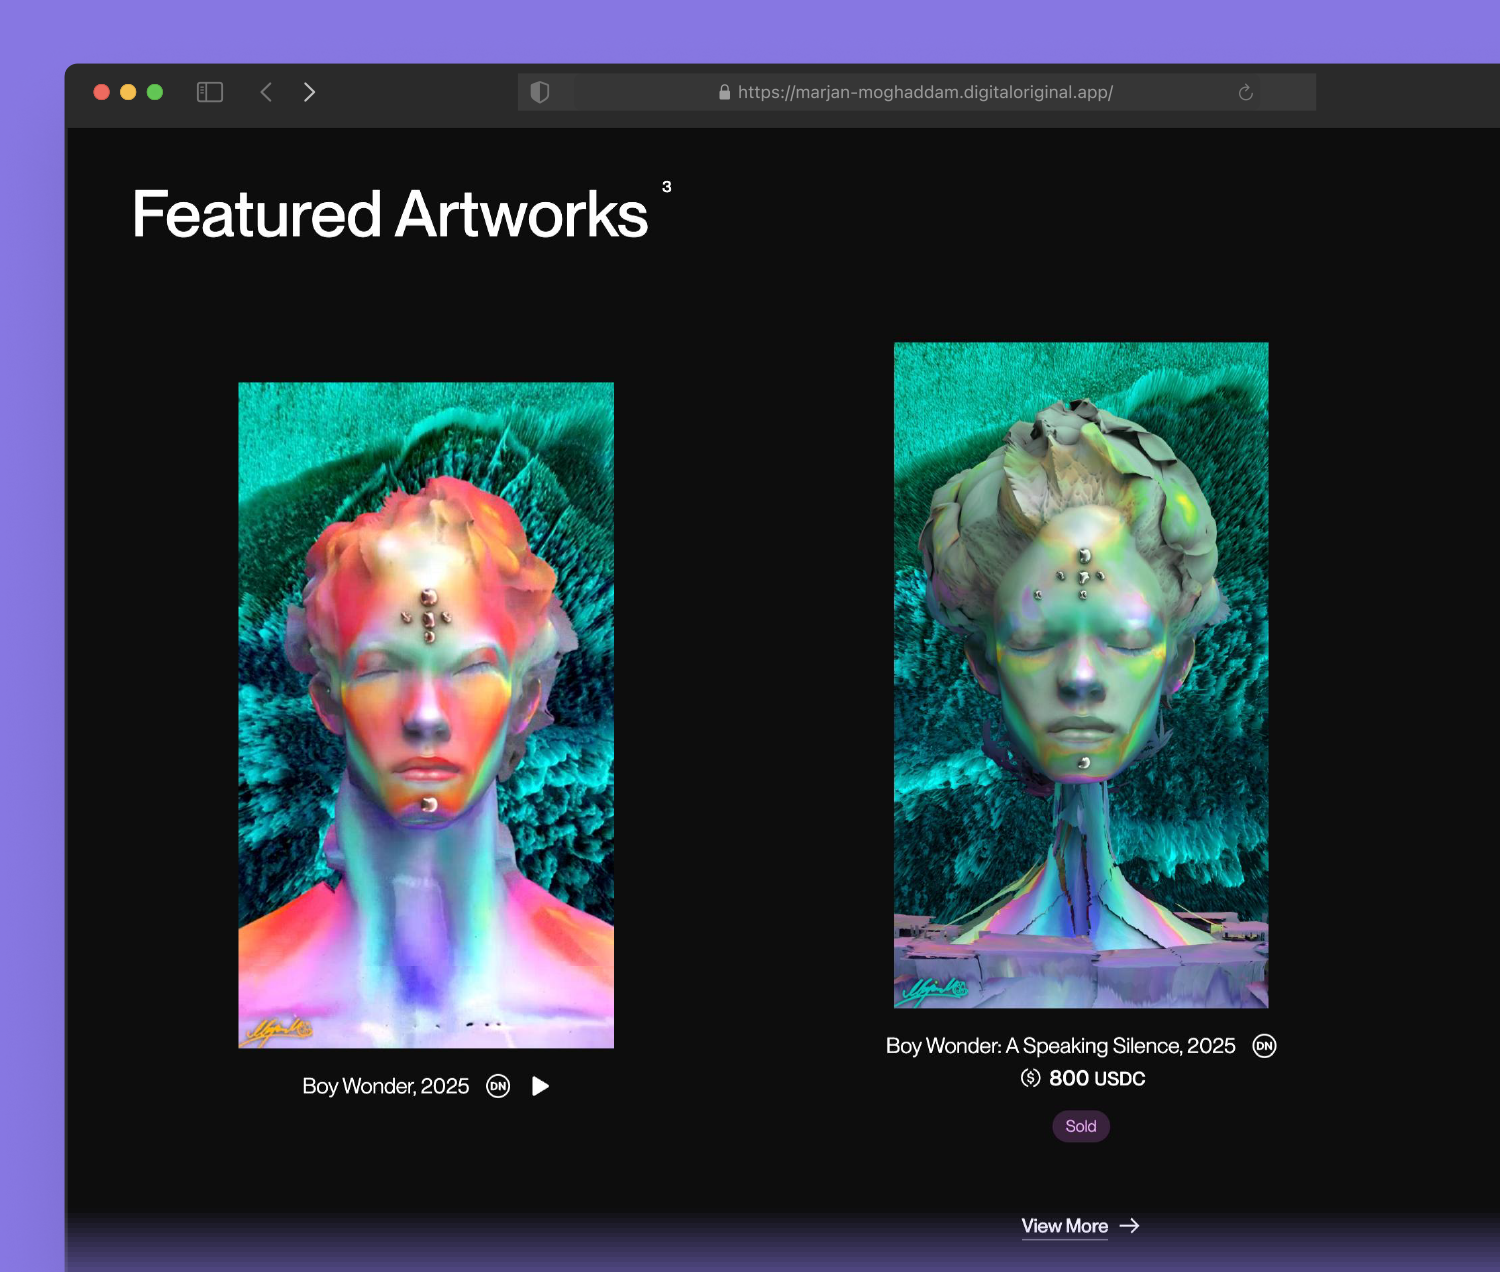Viewport: 1500px width, 1272px height.
Task: Go forward to the next page
Action: (309, 92)
